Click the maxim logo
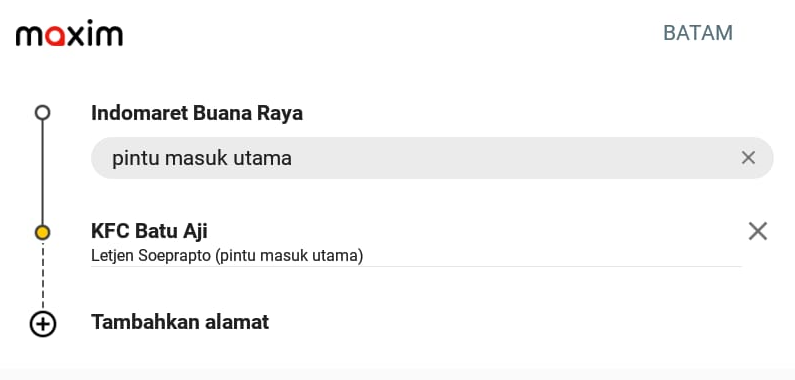This screenshot has width=795, height=380. pyautogui.click(x=69, y=33)
